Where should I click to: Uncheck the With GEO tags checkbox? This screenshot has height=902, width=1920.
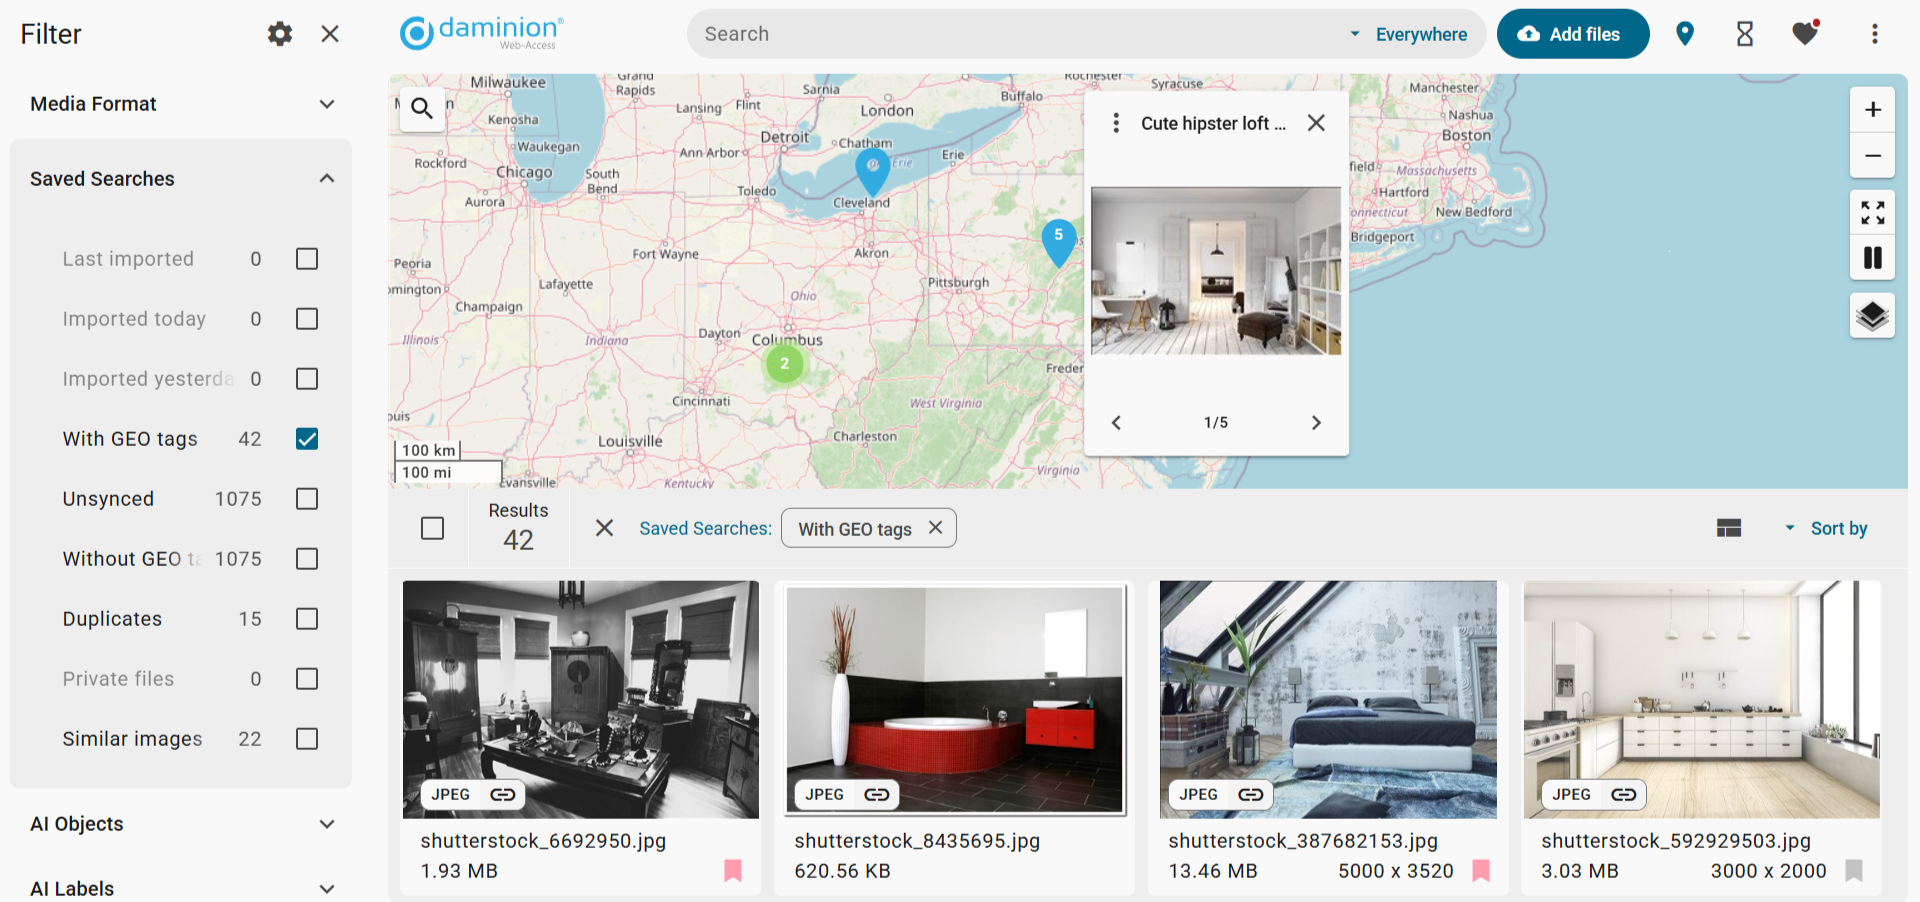pos(307,439)
